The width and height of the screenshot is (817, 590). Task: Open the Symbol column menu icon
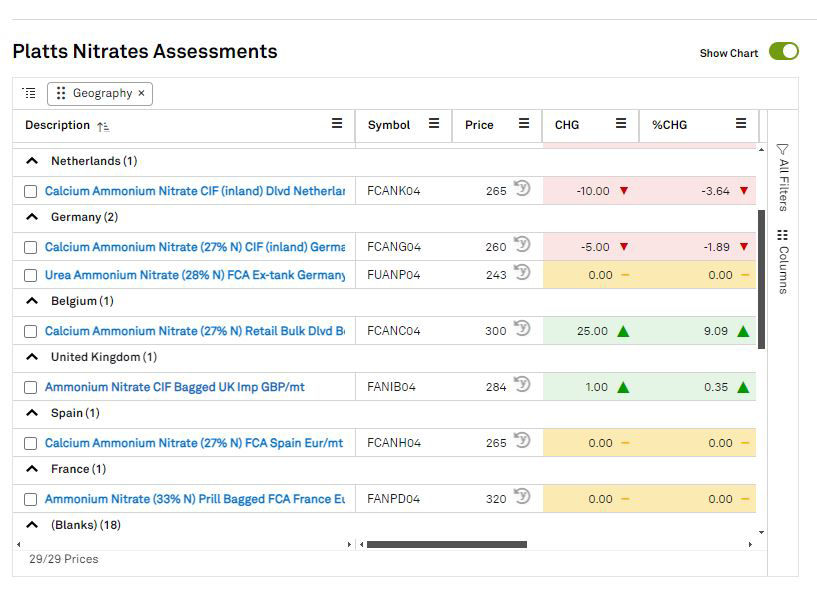click(434, 124)
